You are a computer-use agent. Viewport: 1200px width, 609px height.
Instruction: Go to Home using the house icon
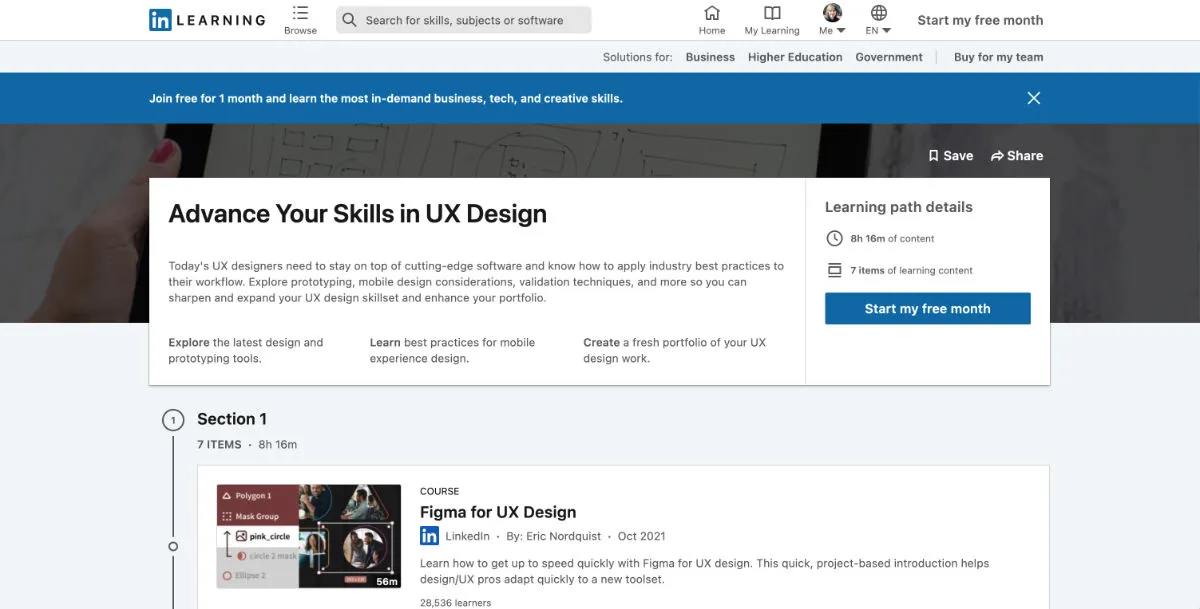click(x=711, y=14)
